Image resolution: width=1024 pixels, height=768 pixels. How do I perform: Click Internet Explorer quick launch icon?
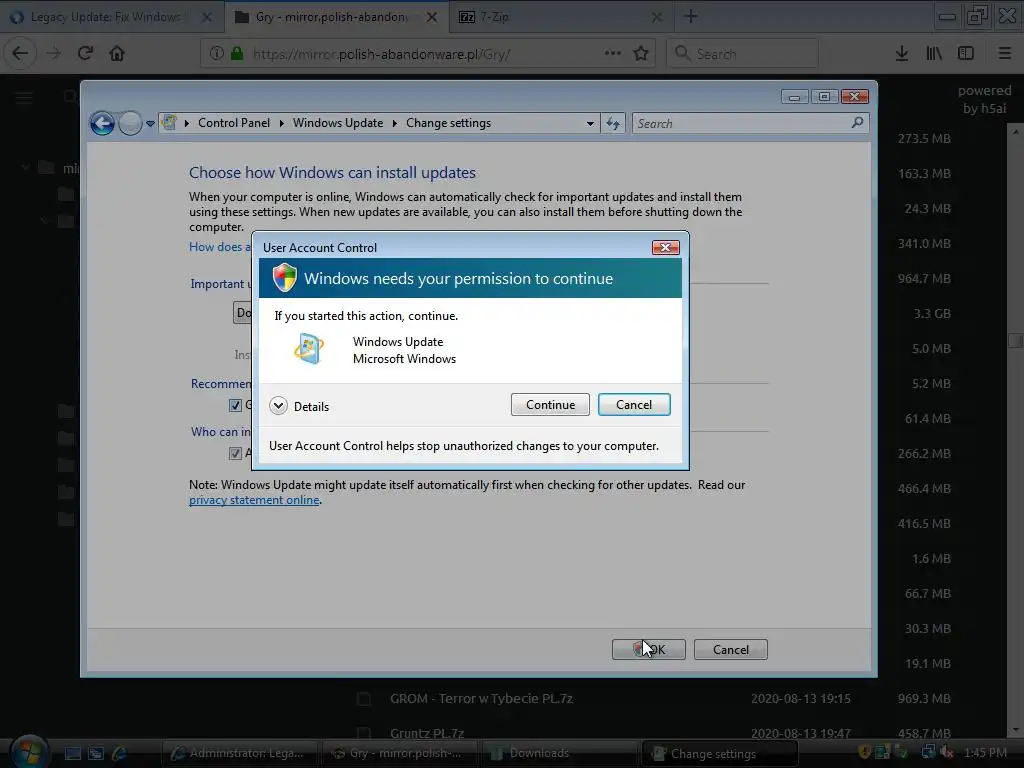120,754
